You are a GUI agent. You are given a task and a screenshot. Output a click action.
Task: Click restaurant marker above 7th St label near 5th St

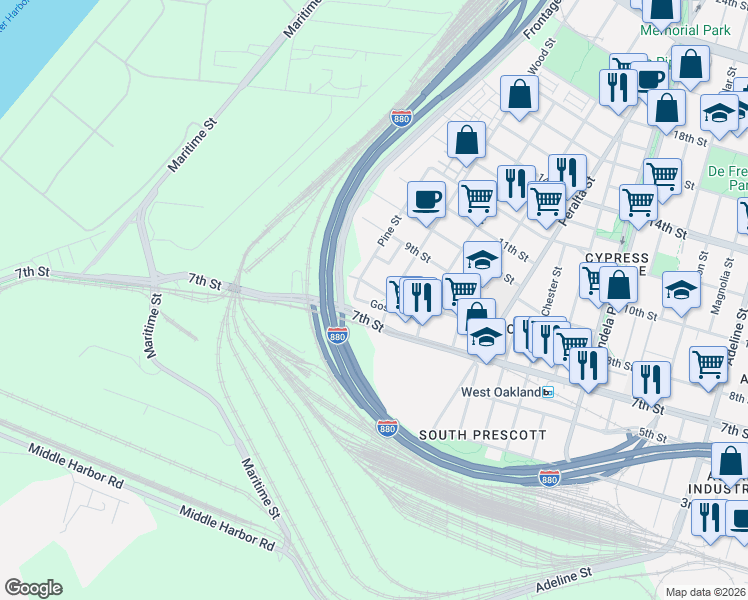(x=651, y=384)
